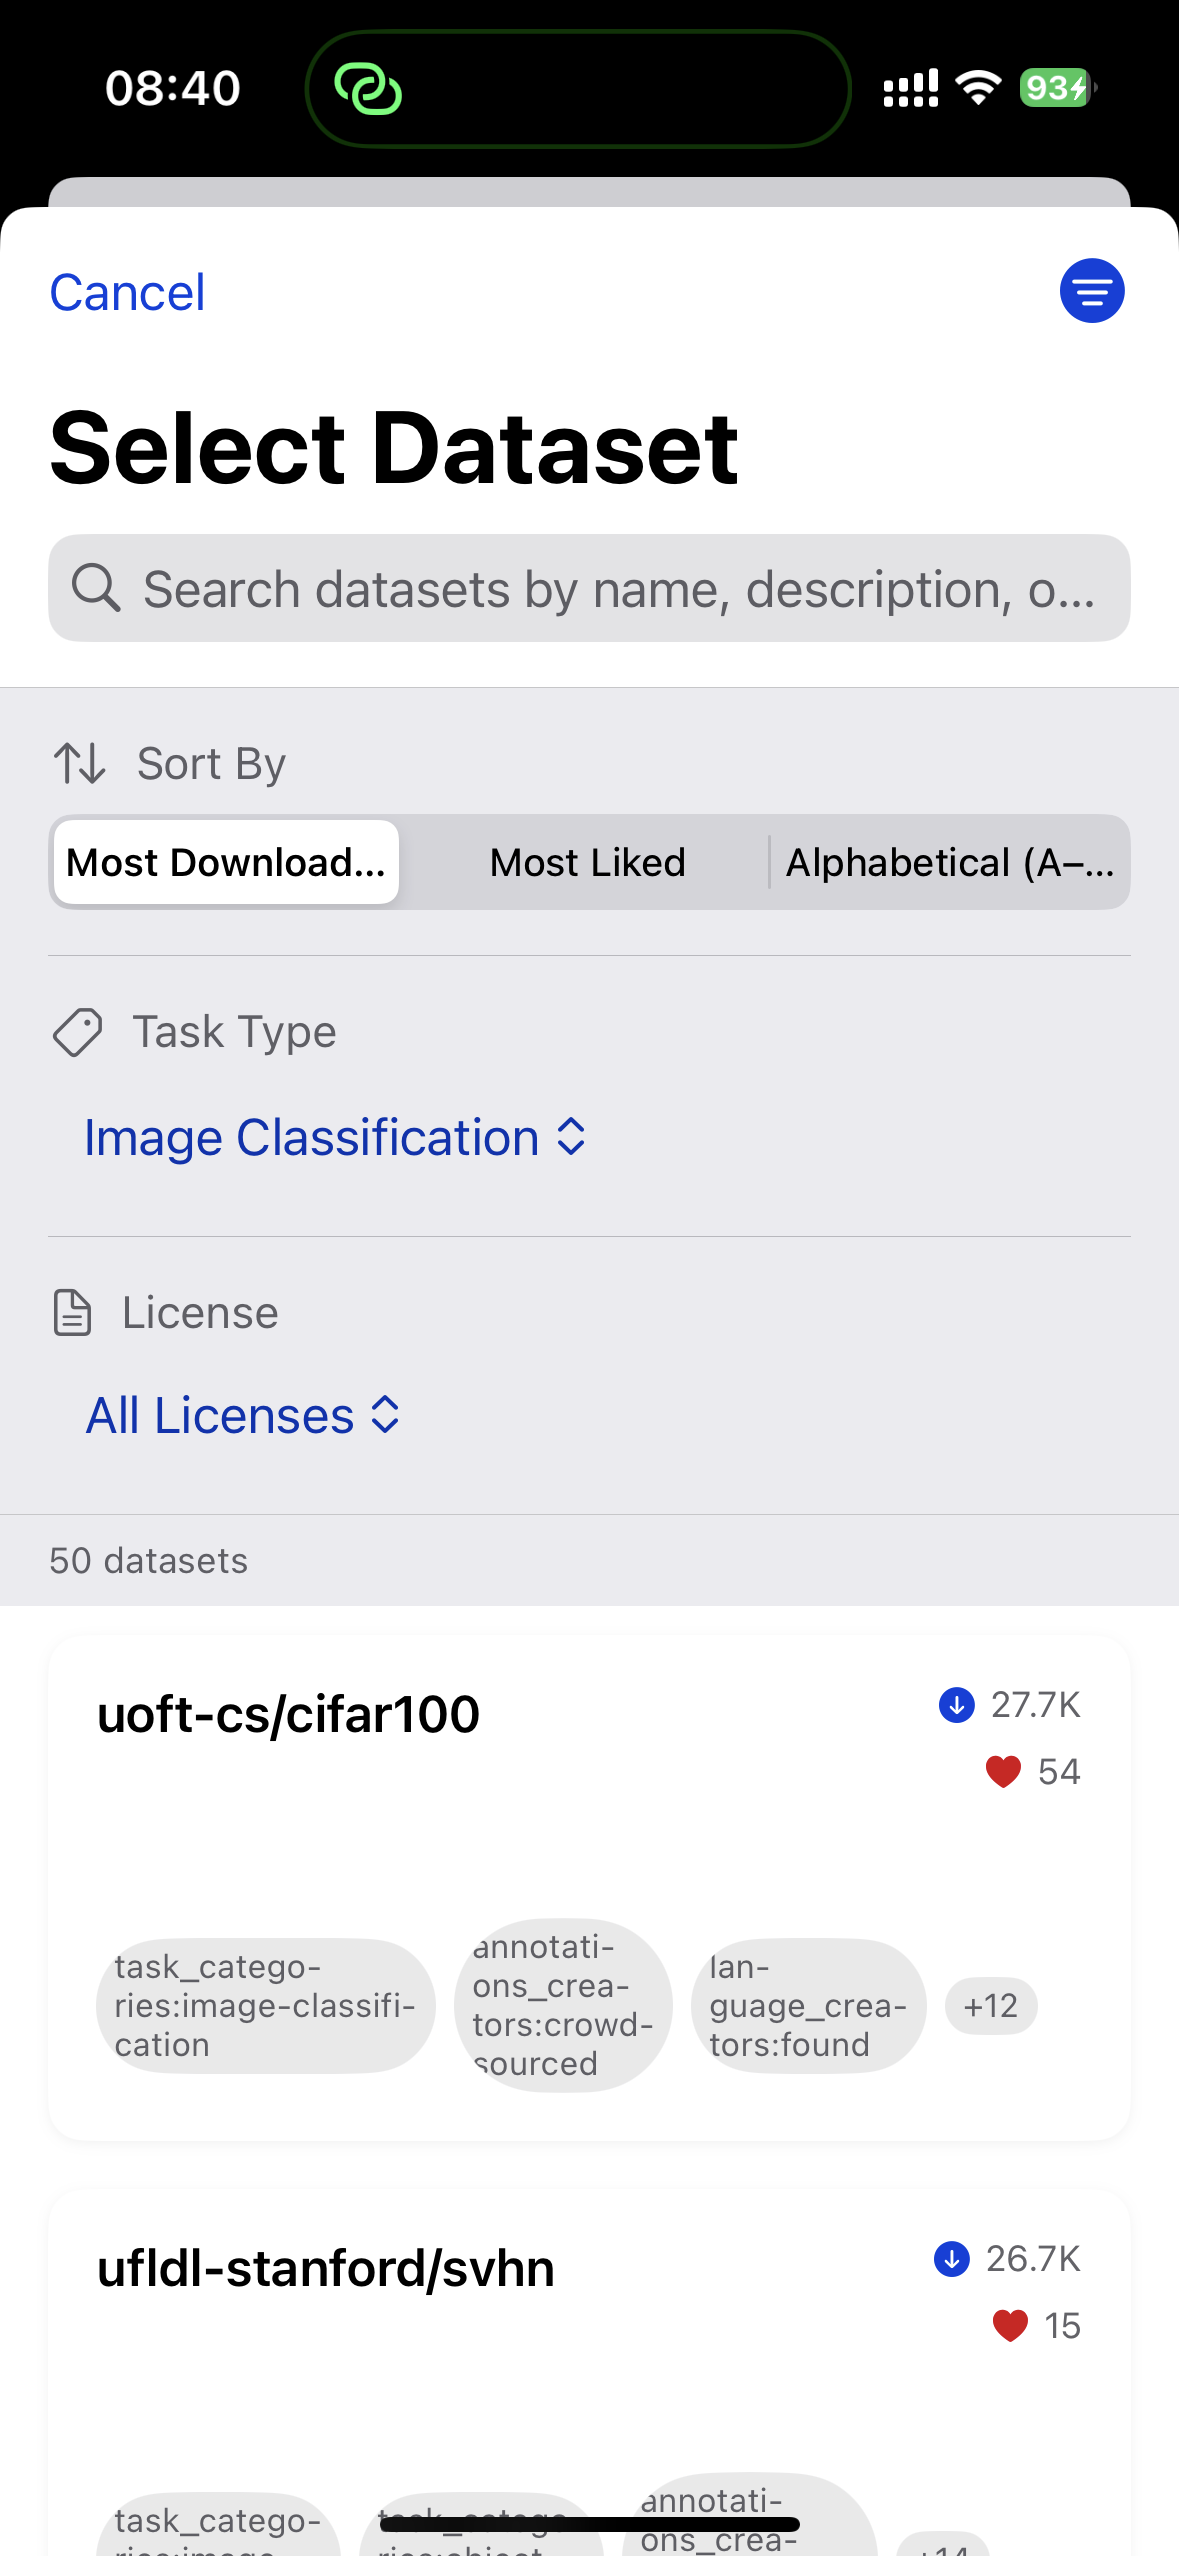
Task: Cancel dataset selection
Action: [127, 293]
